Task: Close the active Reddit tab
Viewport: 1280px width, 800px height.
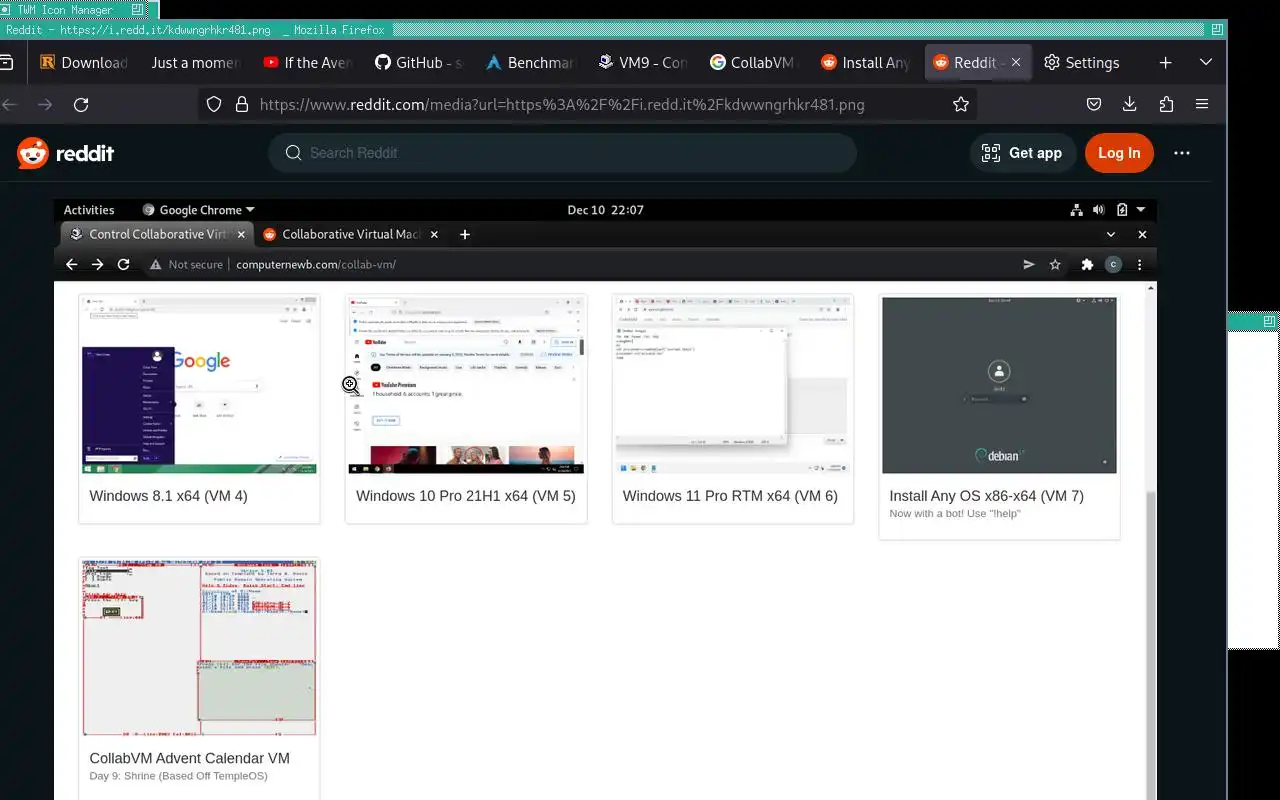Action: [x=1016, y=62]
